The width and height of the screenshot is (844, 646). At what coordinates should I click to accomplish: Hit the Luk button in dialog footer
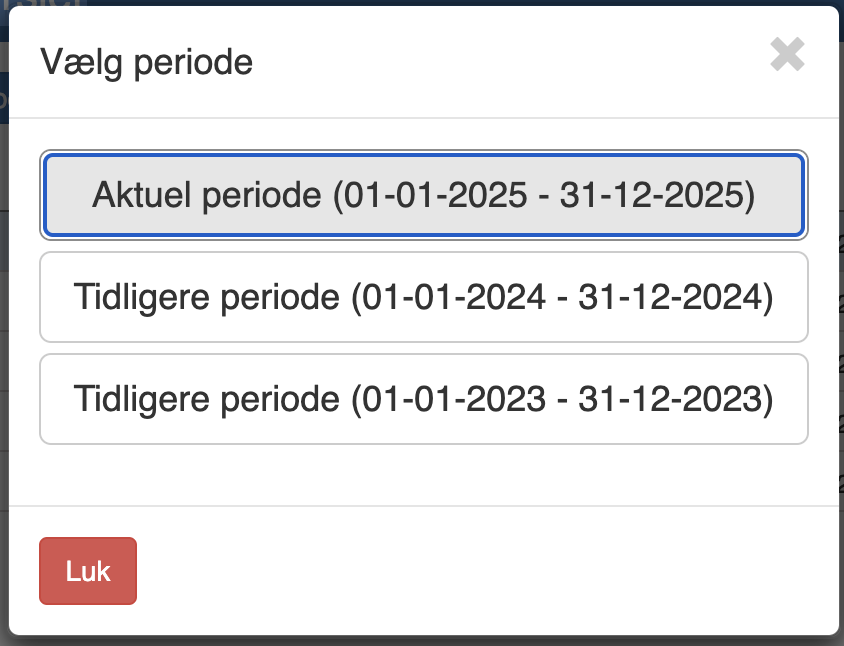pyautogui.click(x=88, y=571)
